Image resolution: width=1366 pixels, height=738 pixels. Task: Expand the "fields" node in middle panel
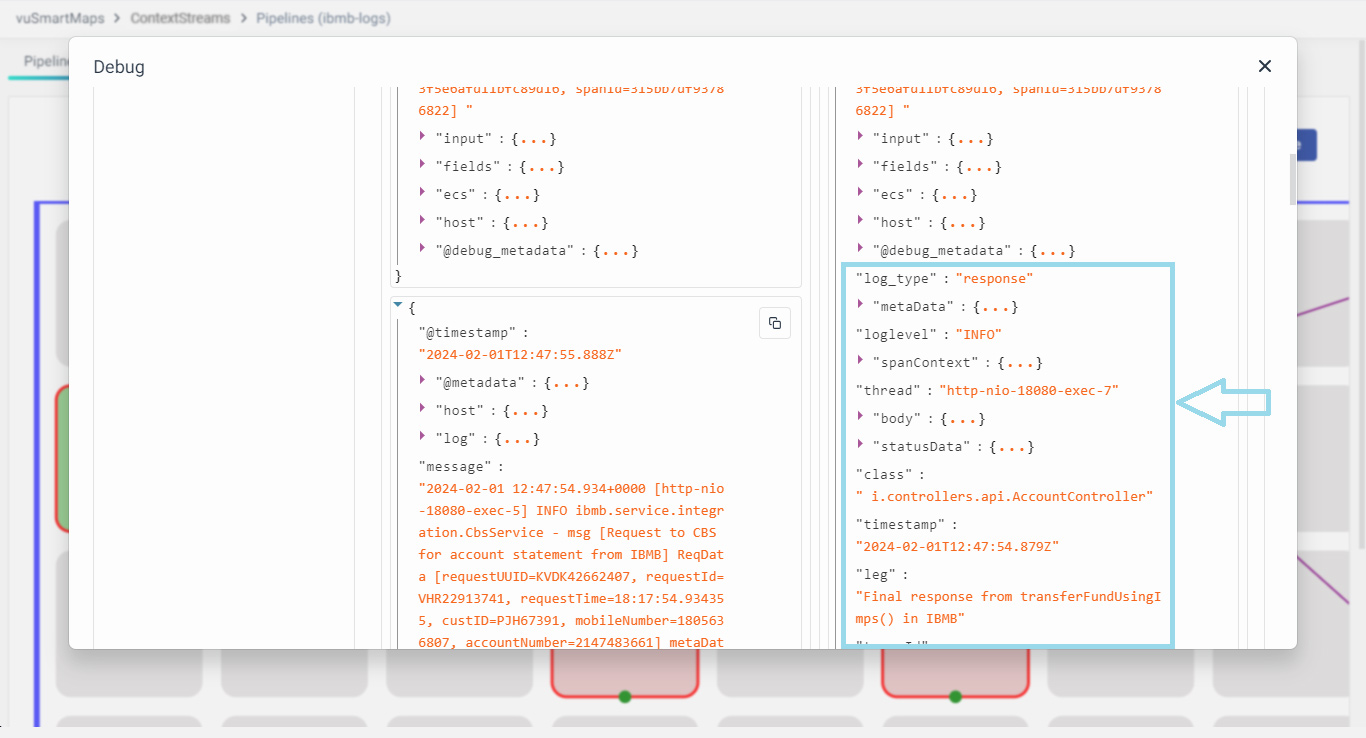pyautogui.click(x=423, y=165)
